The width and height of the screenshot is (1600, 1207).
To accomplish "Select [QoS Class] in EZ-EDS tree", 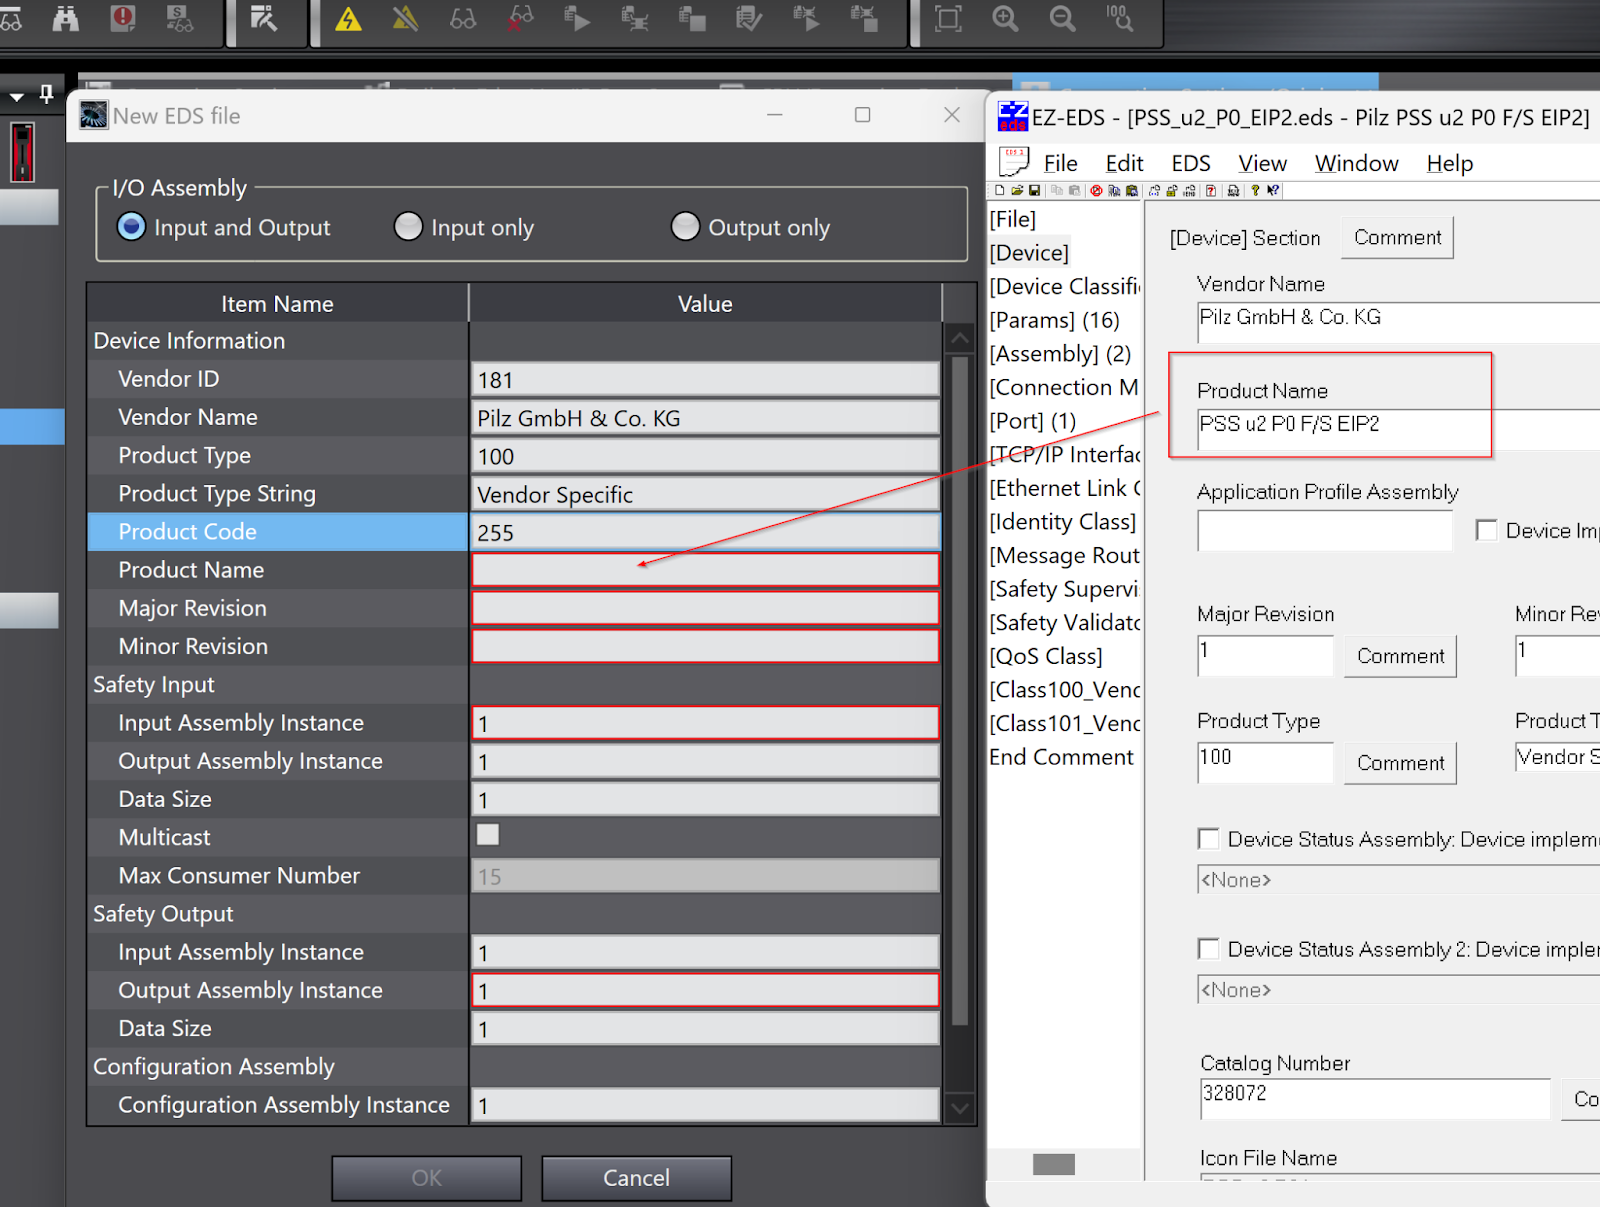I will click(x=1045, y=656).
